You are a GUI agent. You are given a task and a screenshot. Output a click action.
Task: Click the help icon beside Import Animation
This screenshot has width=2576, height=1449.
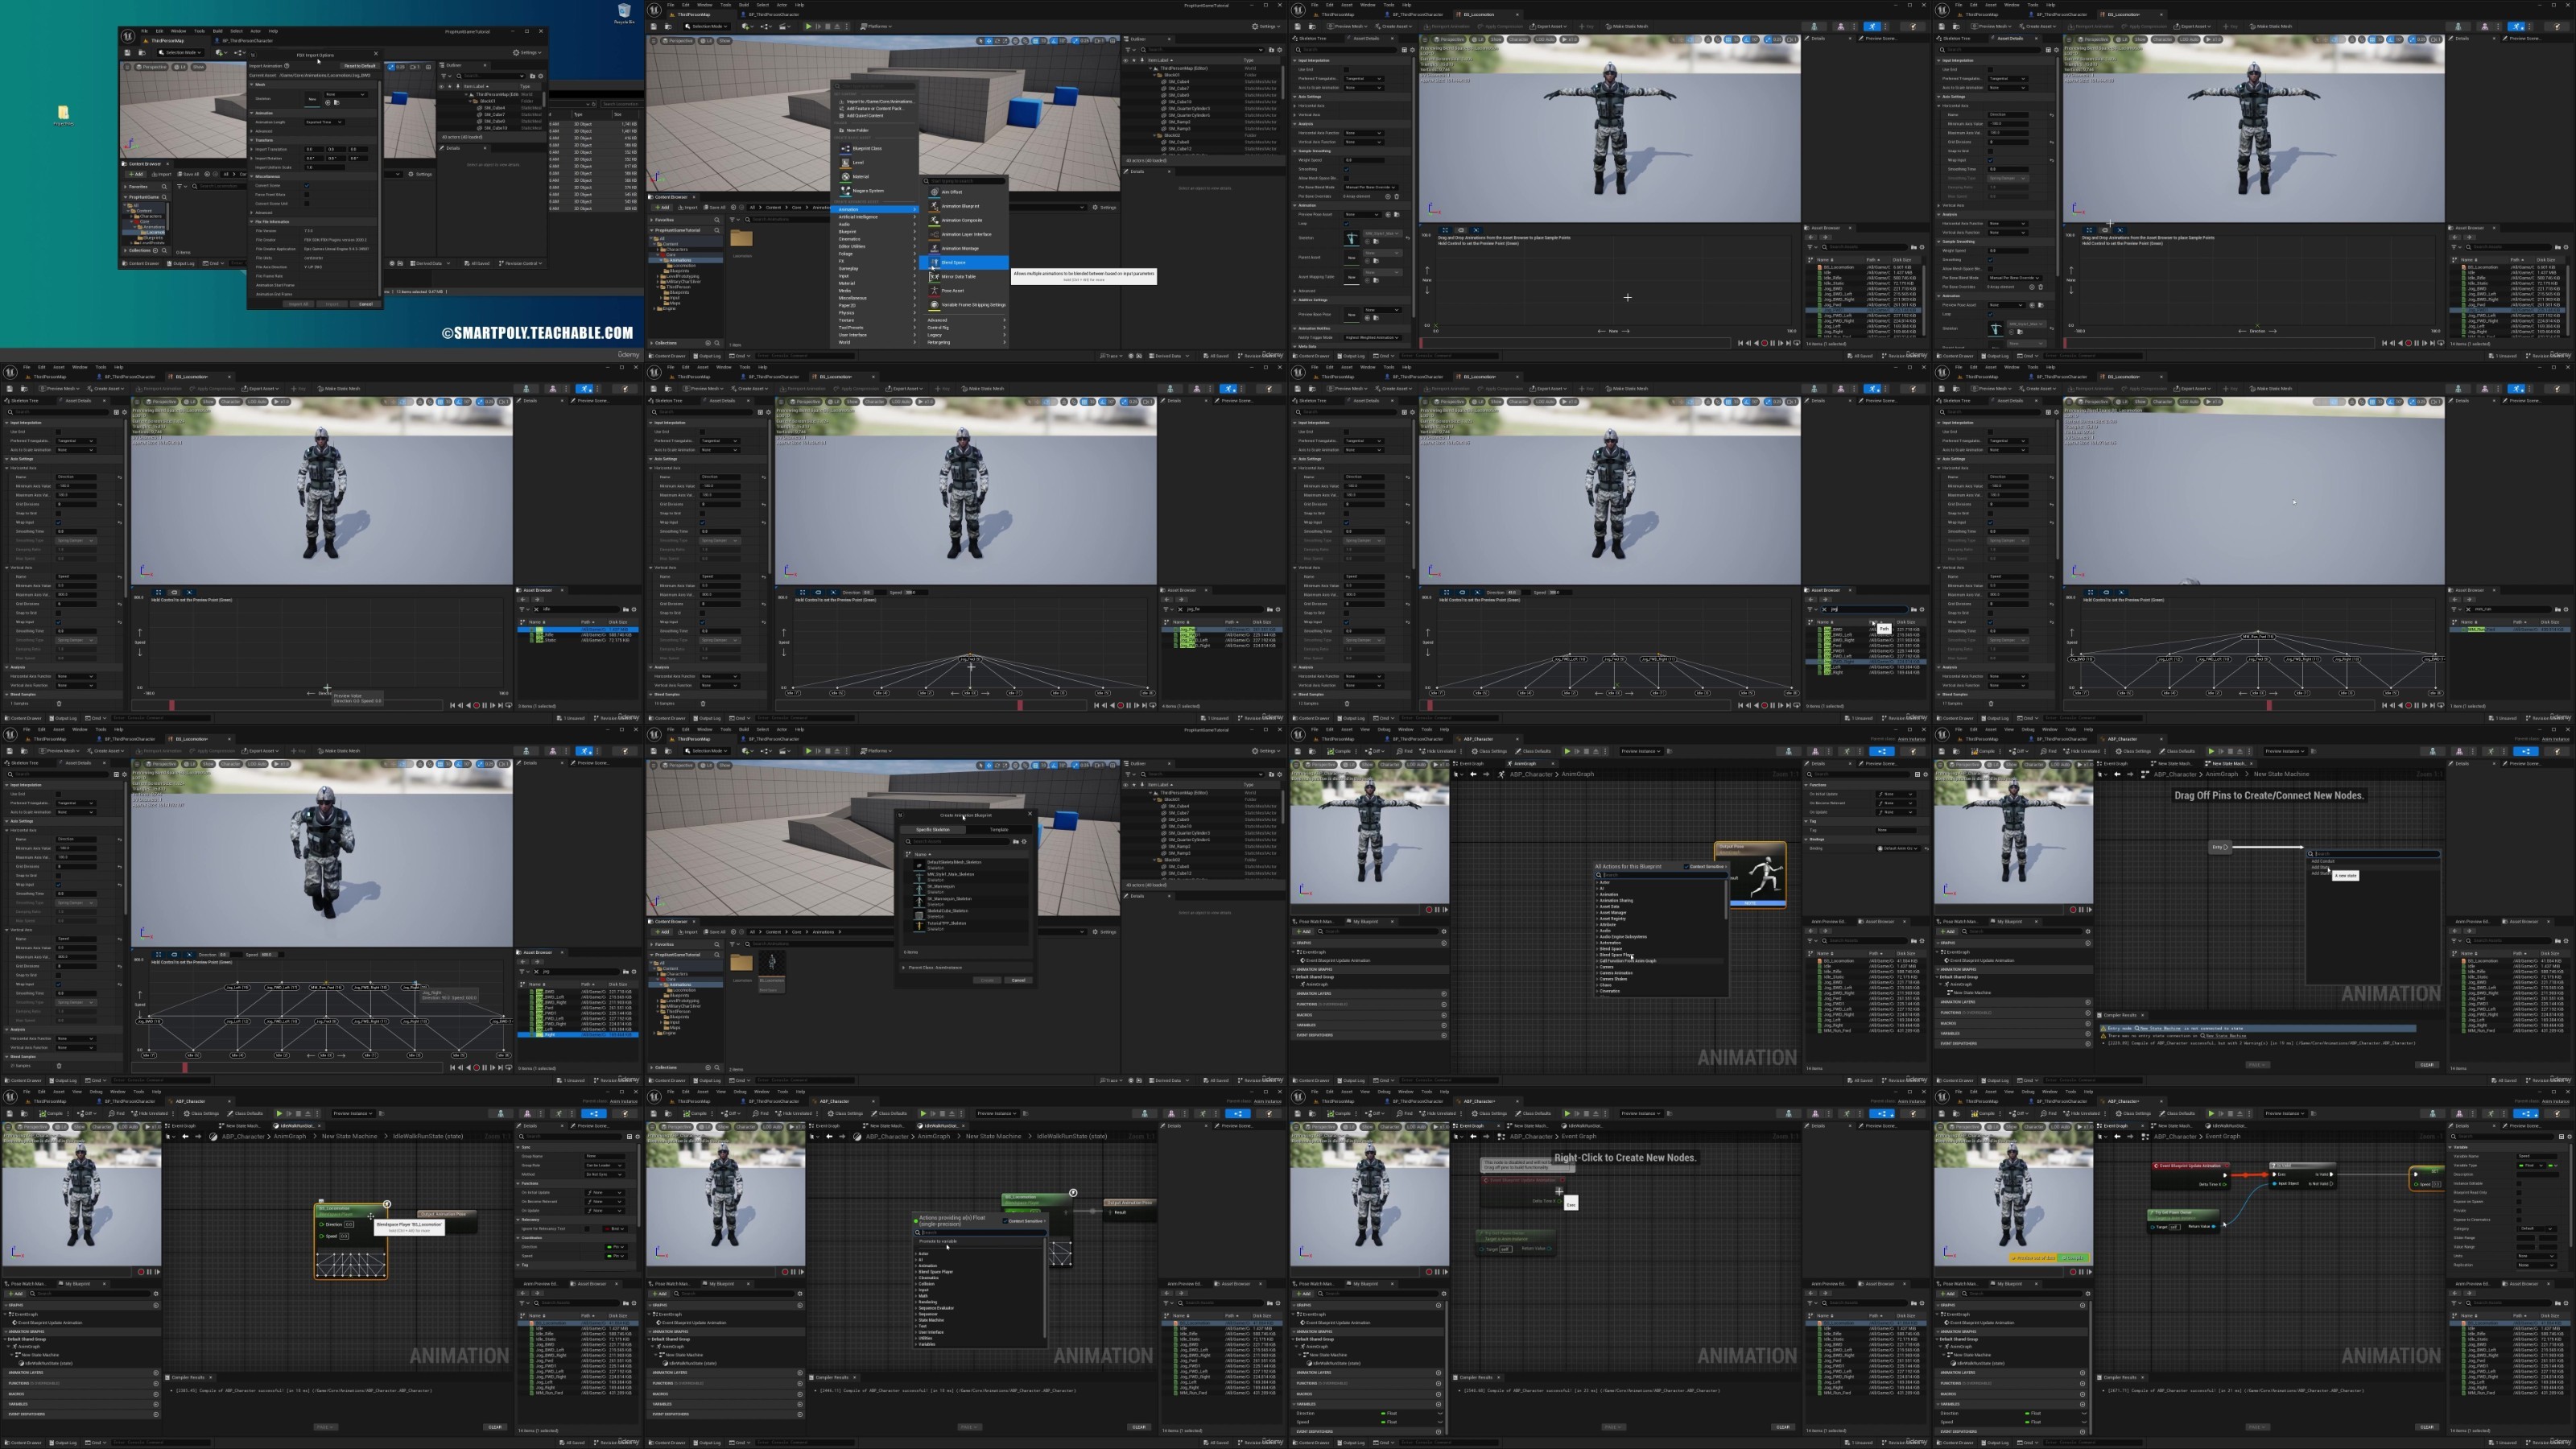point(287,66)
